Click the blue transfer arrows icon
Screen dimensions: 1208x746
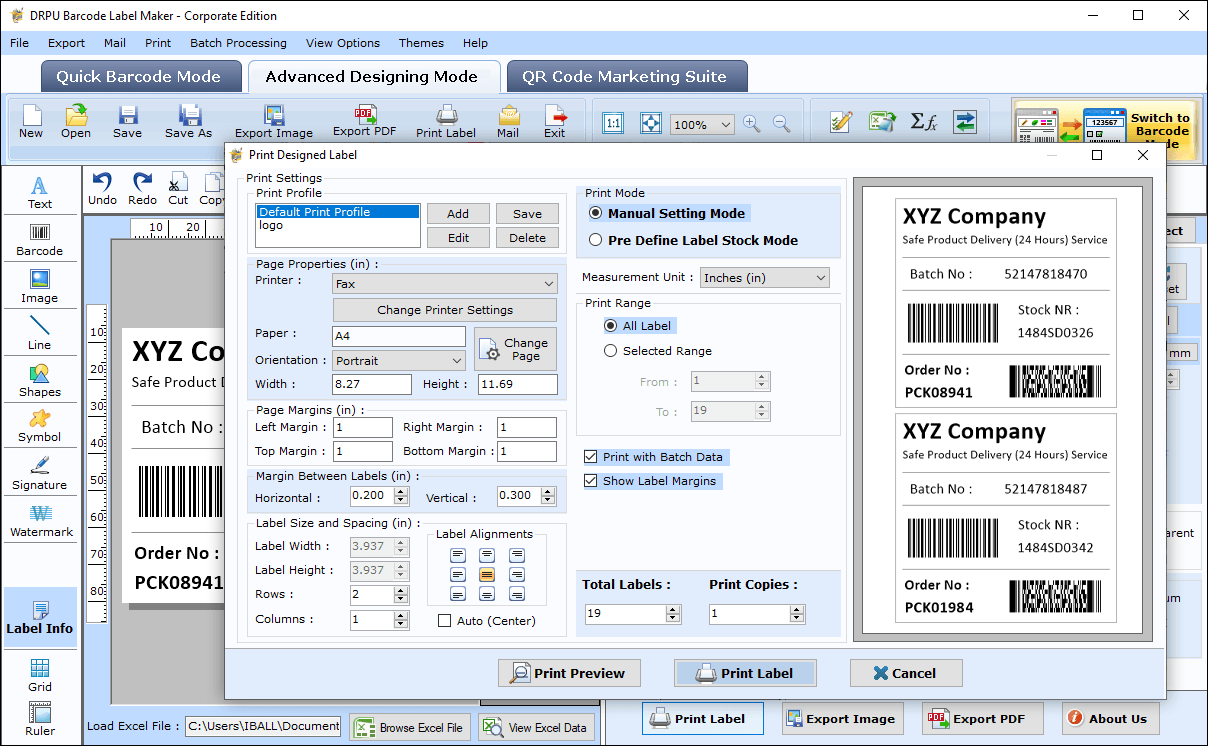964,122
